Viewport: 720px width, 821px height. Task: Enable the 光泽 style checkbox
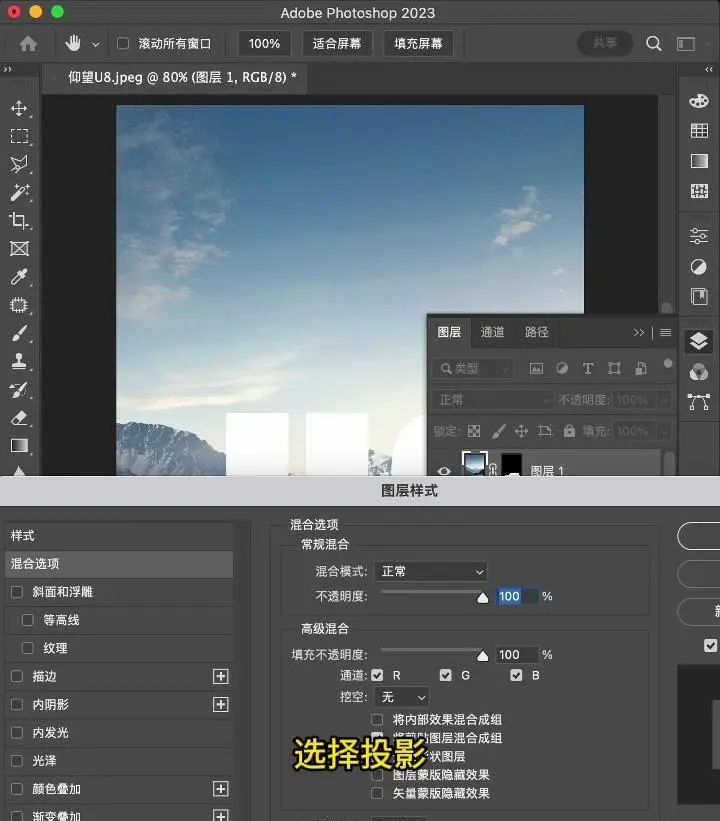[17, 761]
